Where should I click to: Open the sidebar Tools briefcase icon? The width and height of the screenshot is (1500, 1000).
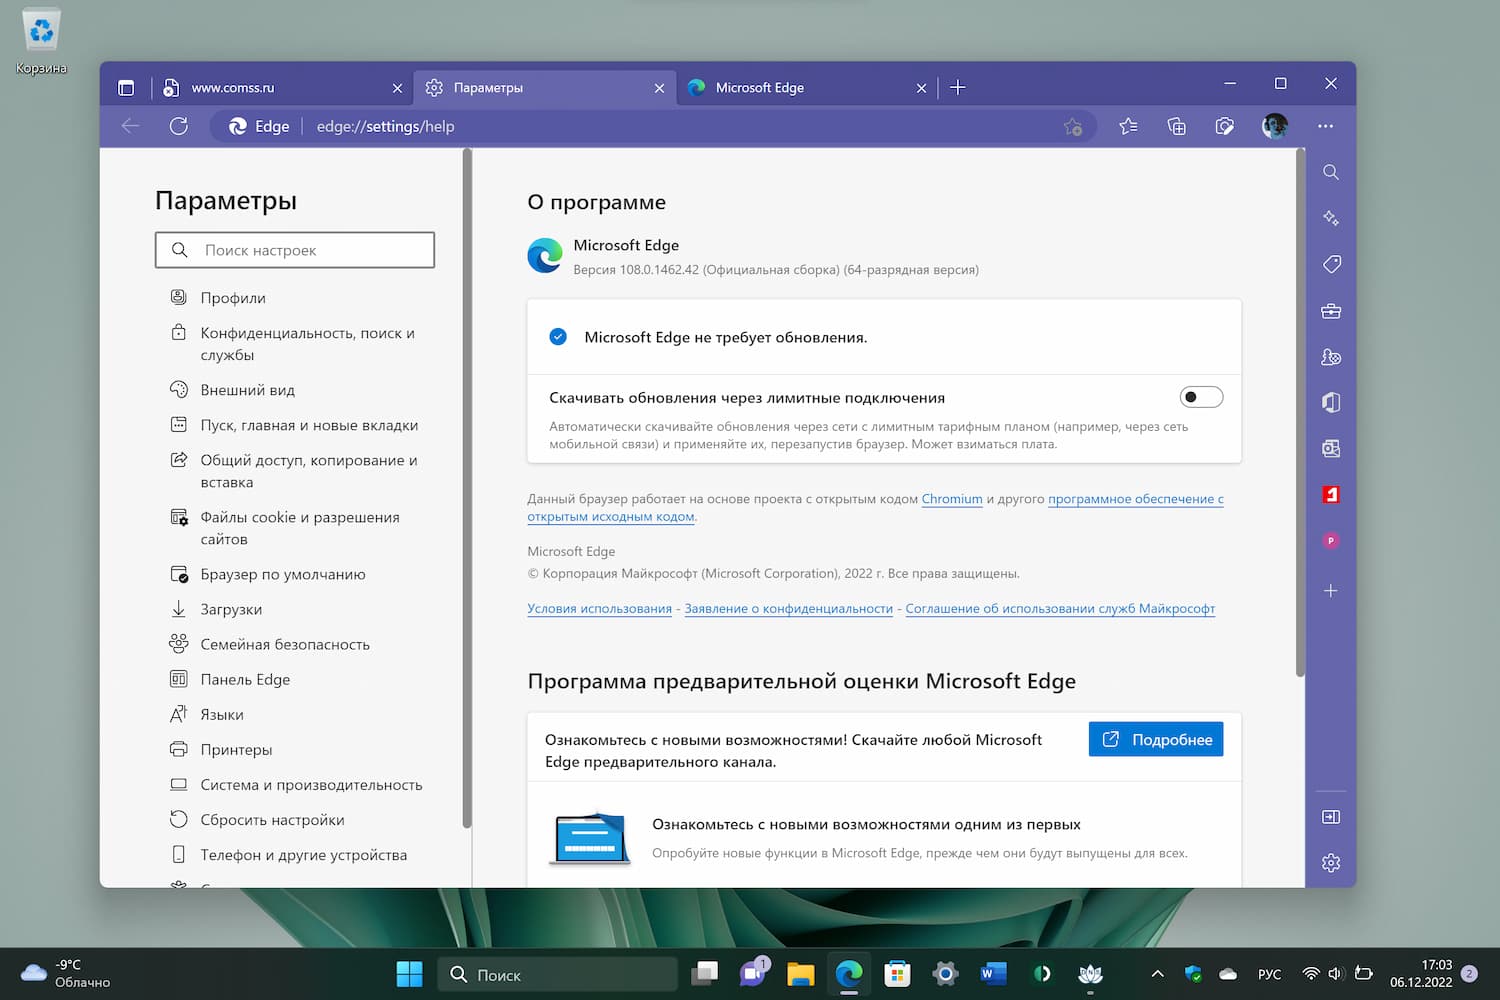pos(1331,311)
